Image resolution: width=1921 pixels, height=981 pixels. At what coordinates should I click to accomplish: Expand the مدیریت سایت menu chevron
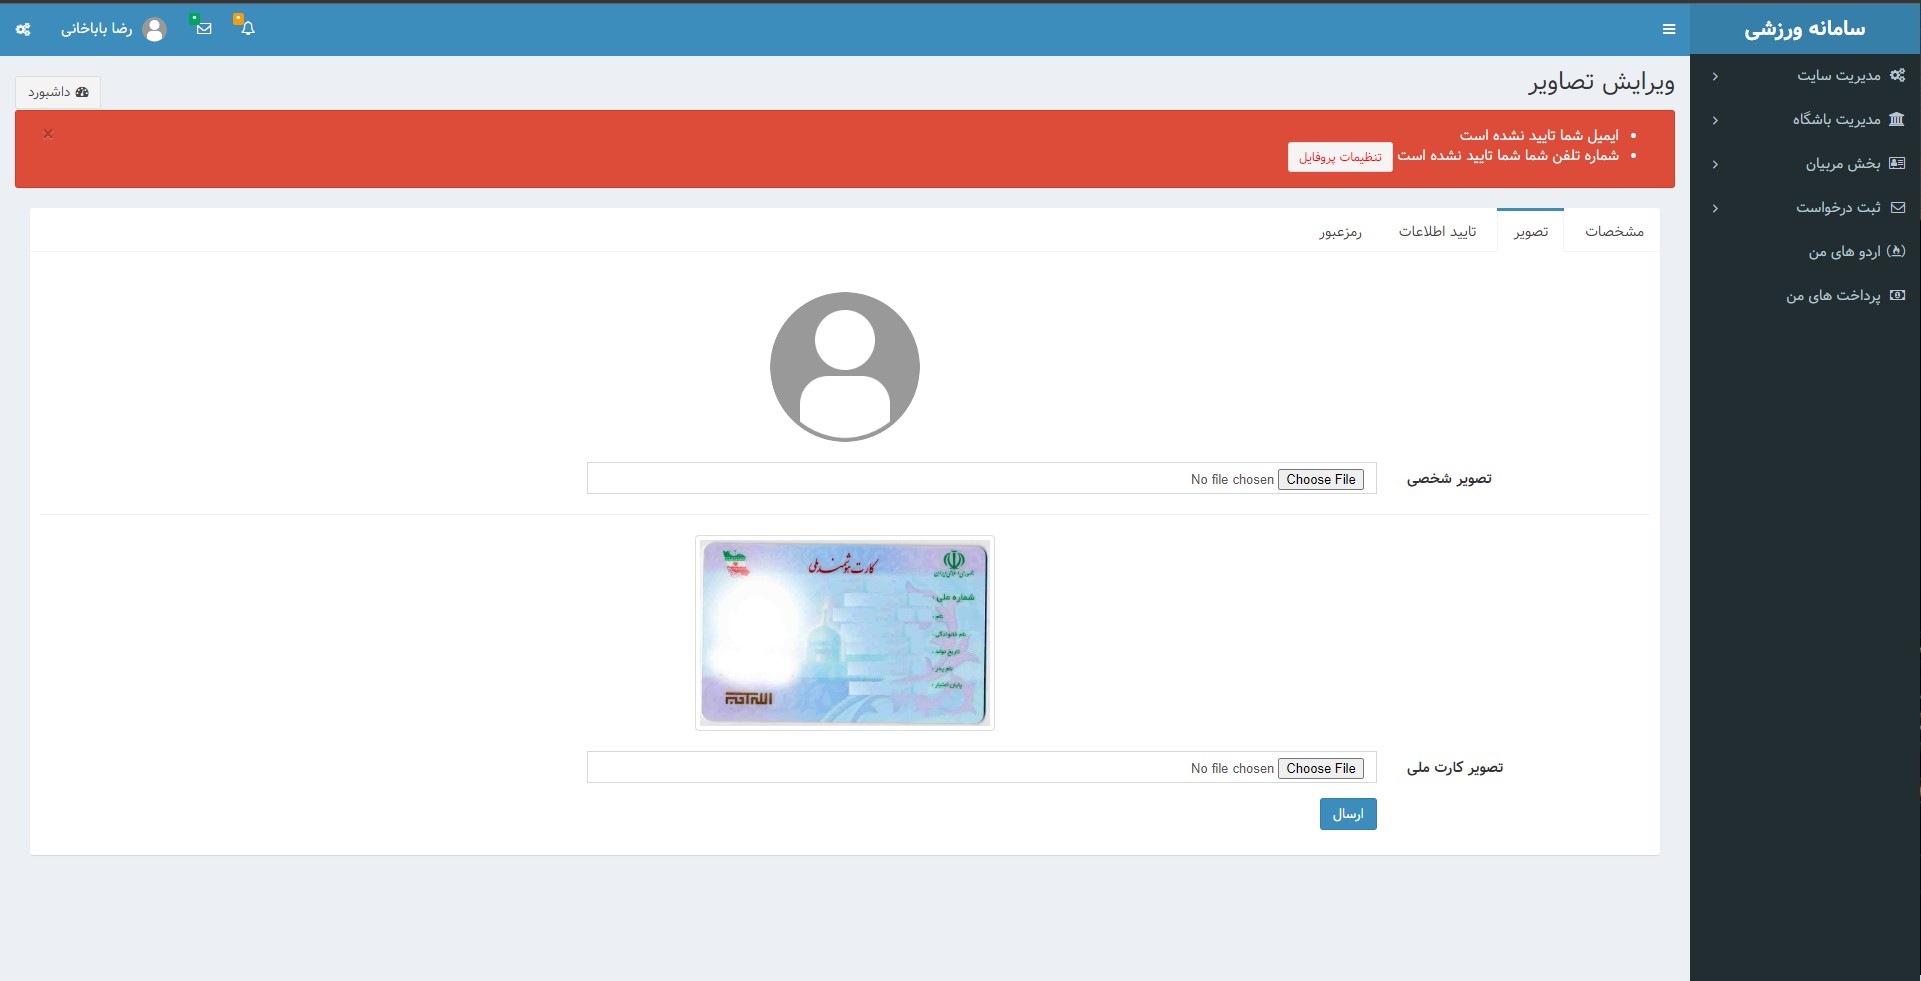(1715, 76)
